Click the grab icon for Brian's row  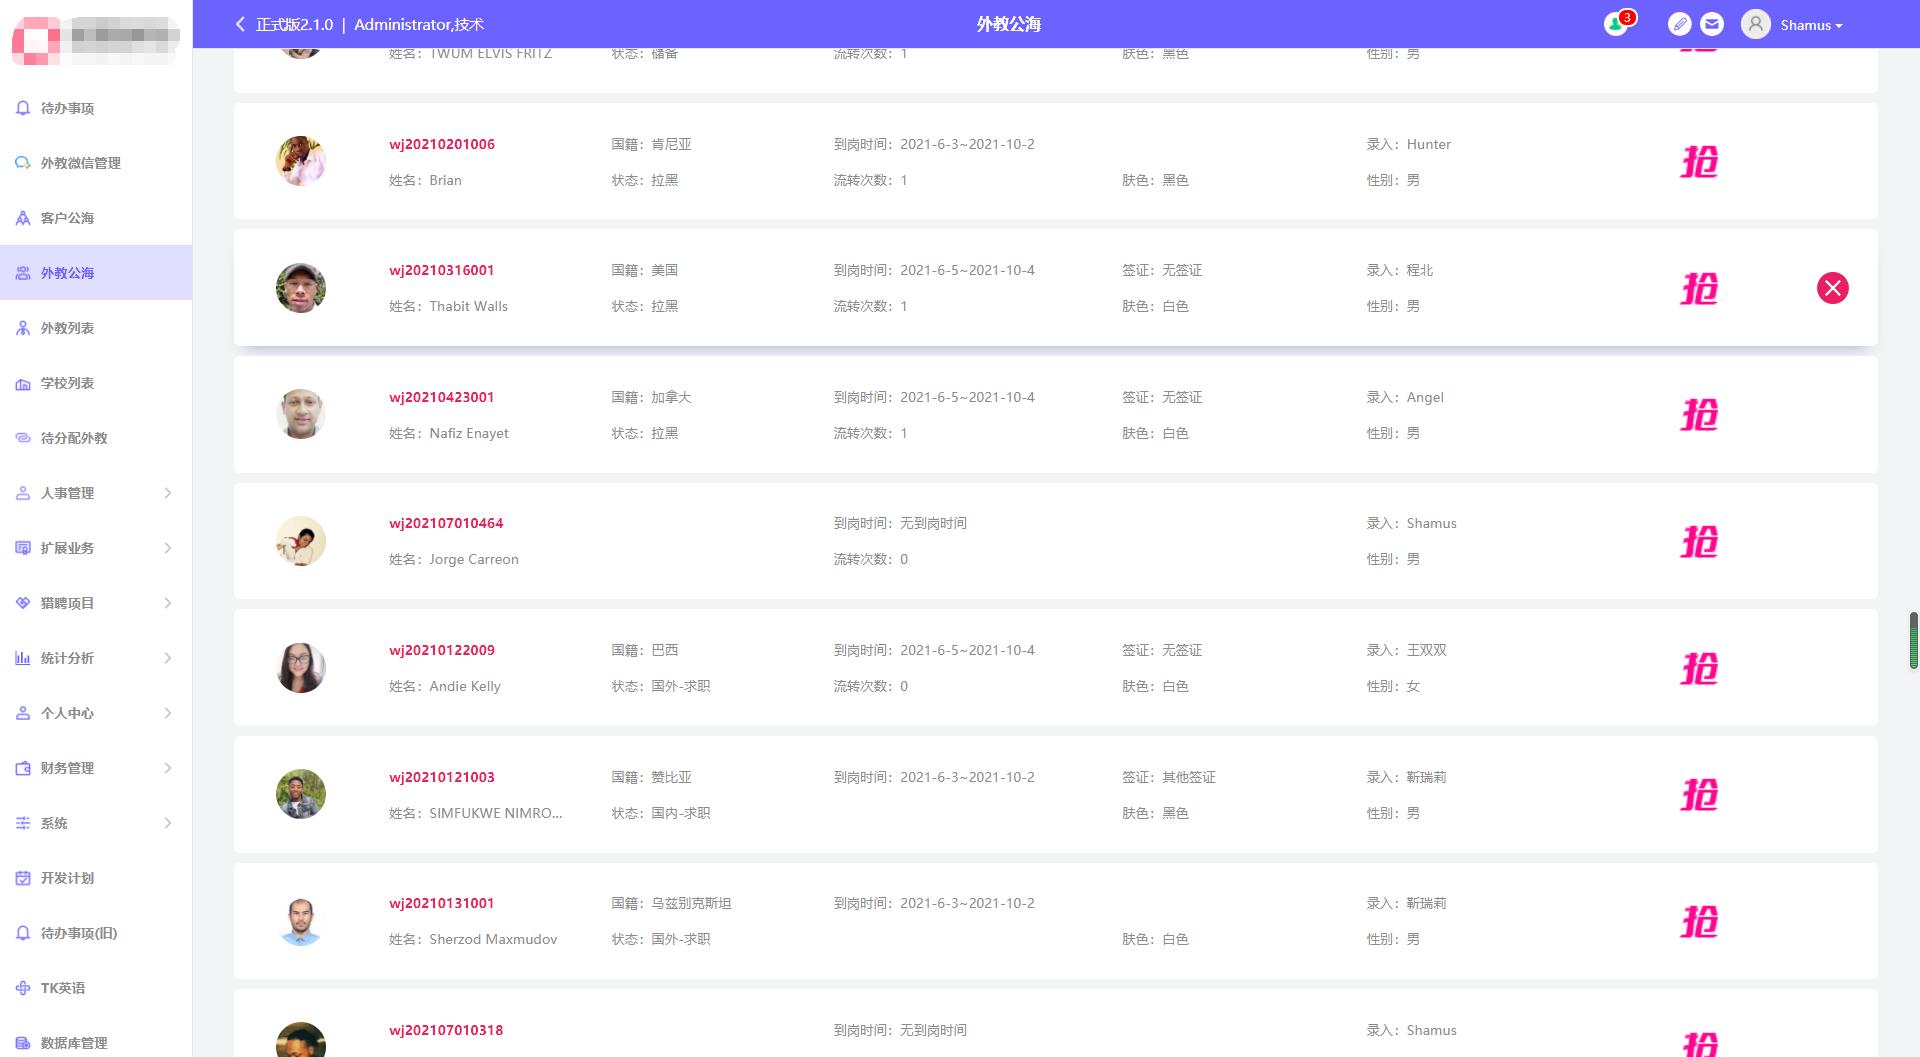(x=1698, y=162)
